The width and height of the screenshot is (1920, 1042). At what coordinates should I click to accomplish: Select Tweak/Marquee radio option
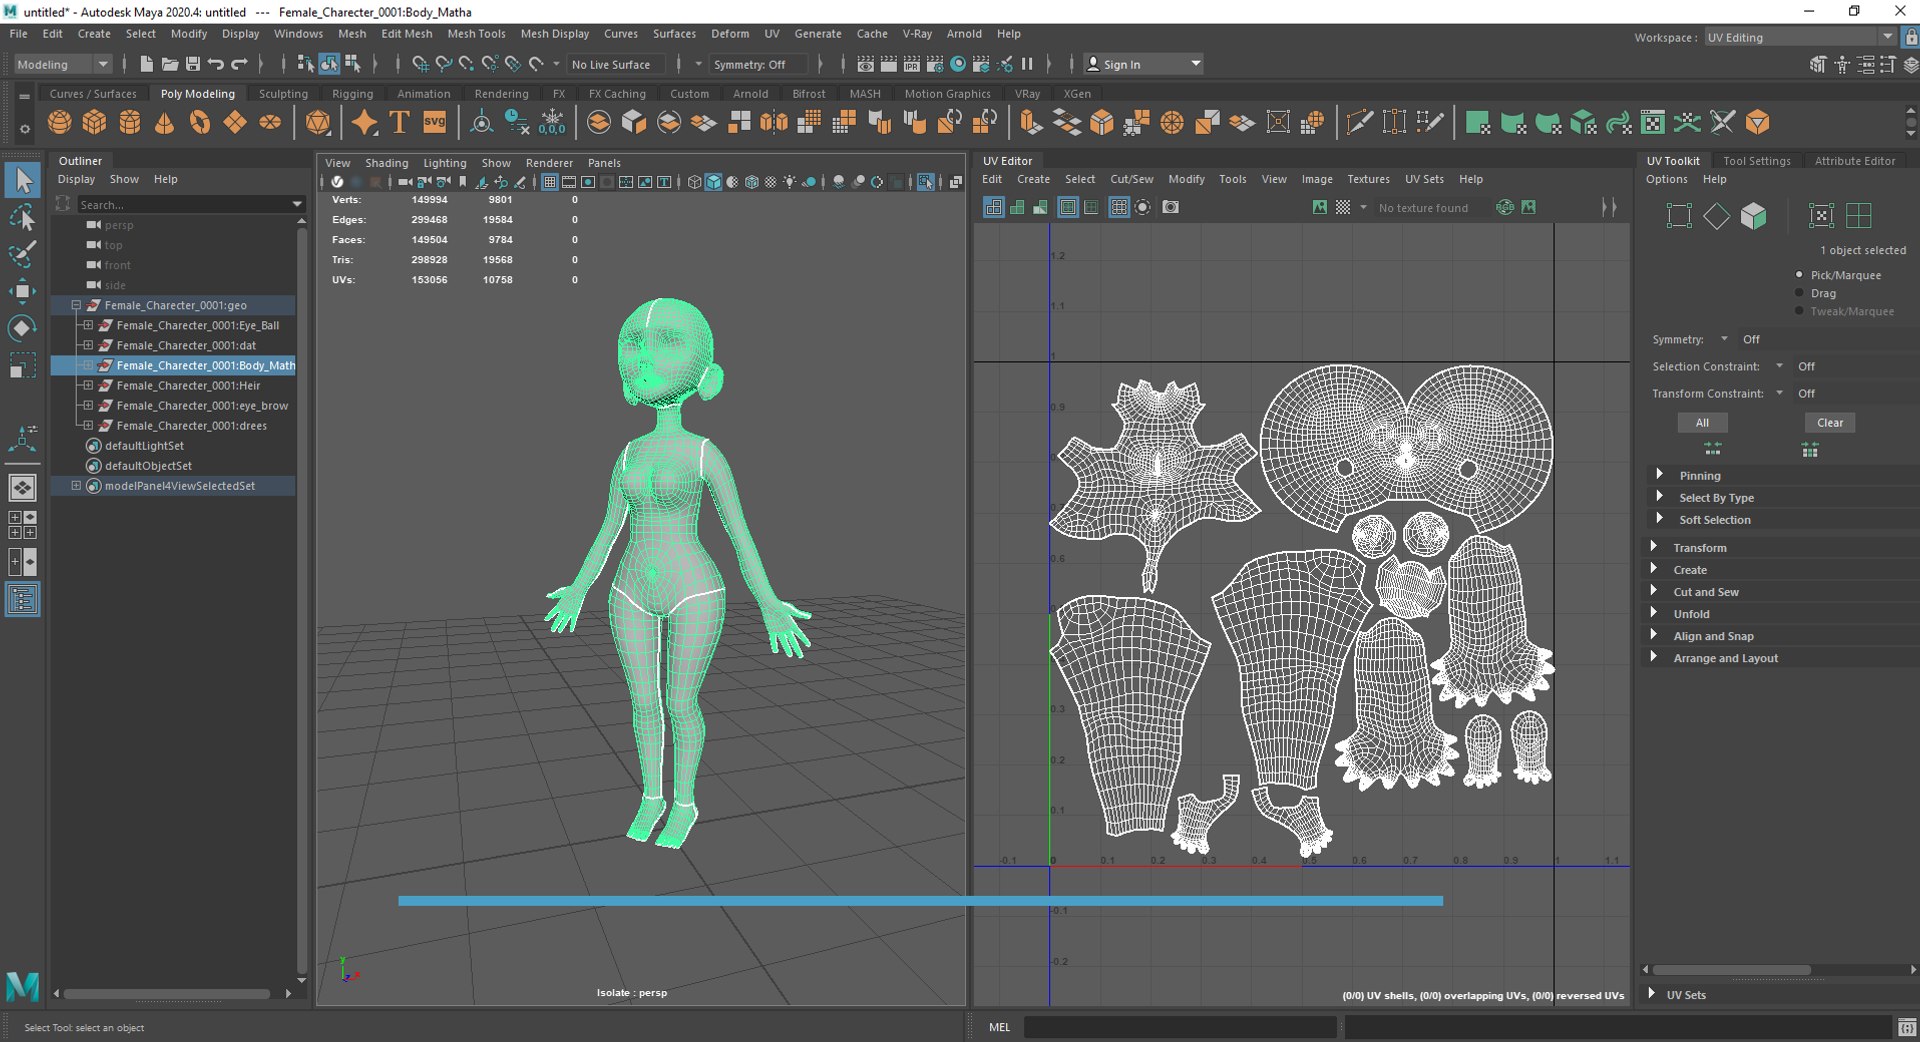[1799, 311]
